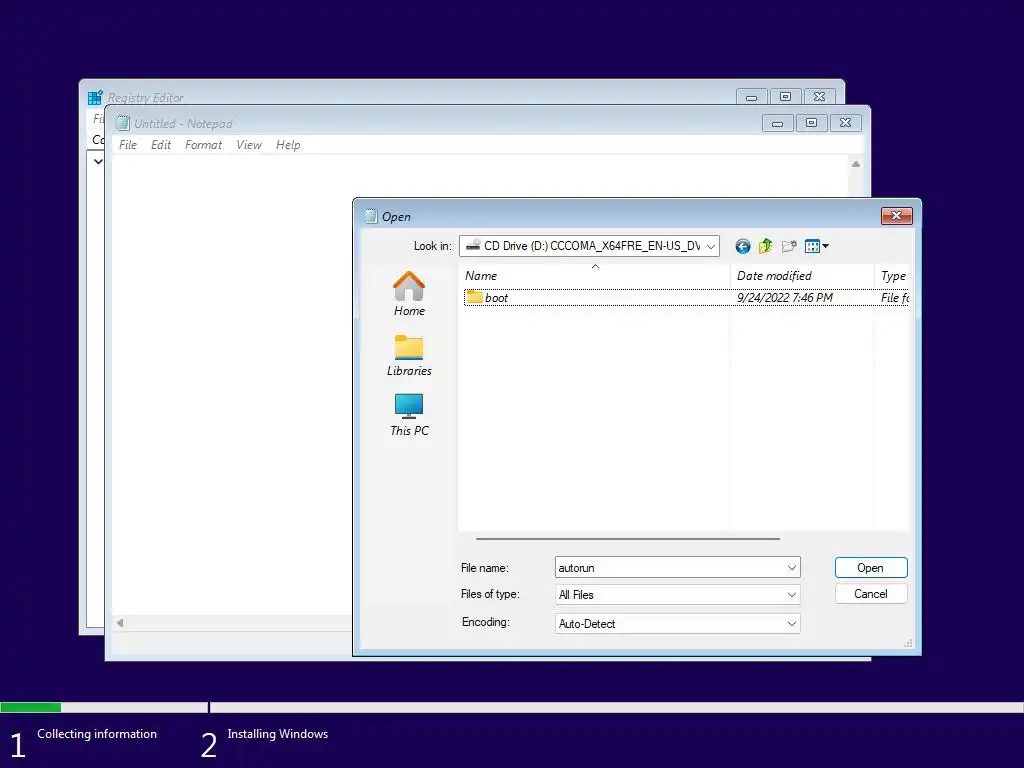Click the Create New Folder icon
1024x768 pixels.
coord(789,246)
